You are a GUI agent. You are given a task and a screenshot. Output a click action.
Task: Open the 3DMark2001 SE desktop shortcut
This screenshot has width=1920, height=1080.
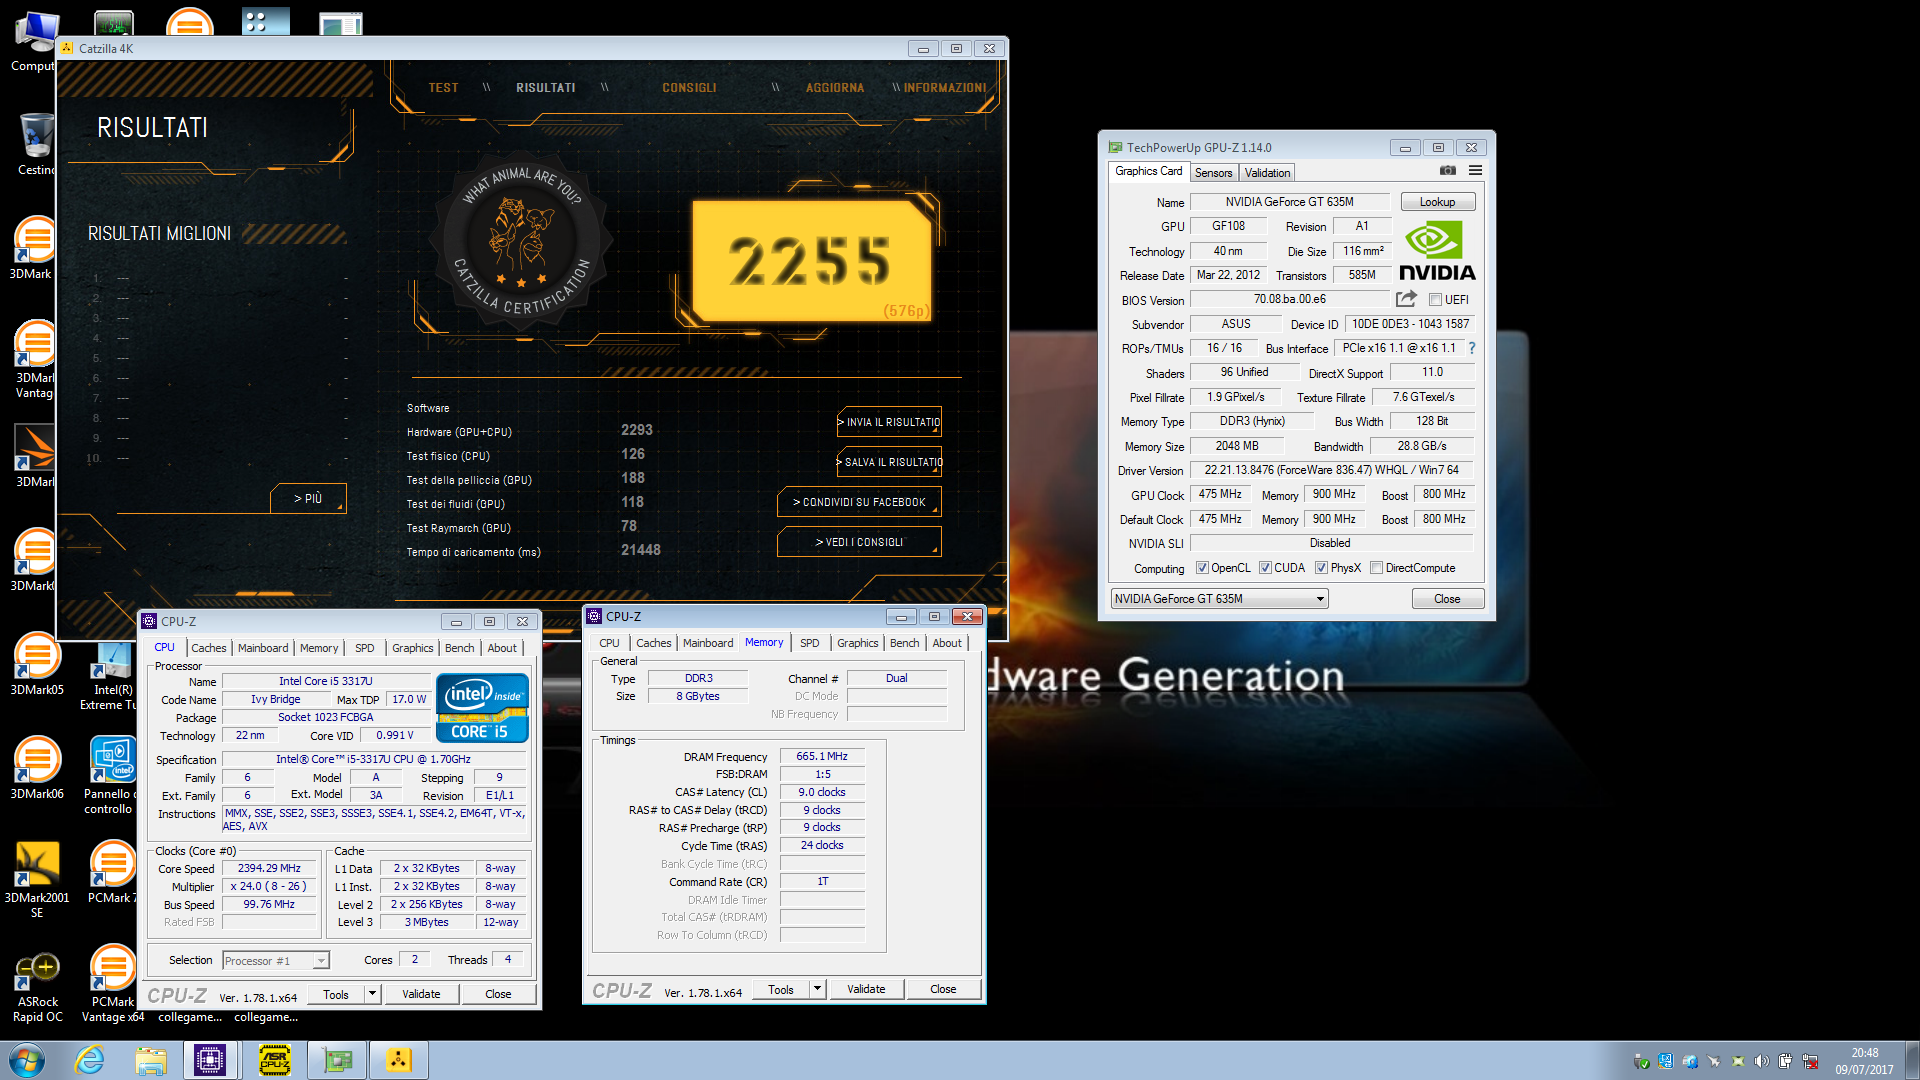(x=37, y=879)
